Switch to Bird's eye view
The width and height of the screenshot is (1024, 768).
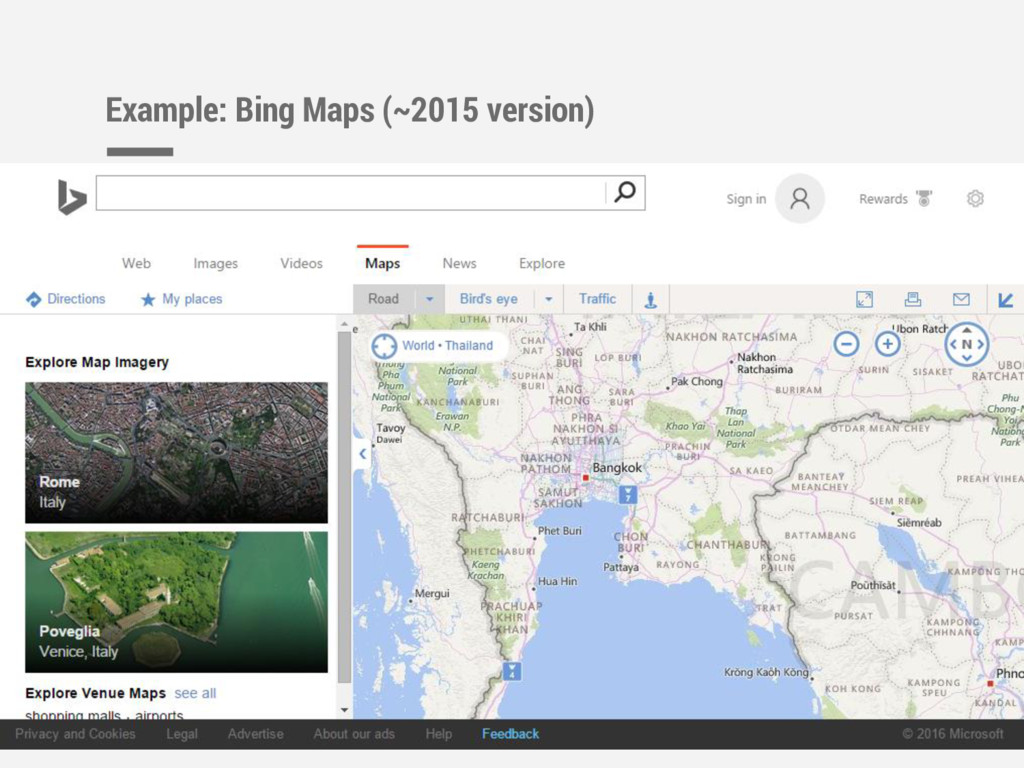[488, 299]
